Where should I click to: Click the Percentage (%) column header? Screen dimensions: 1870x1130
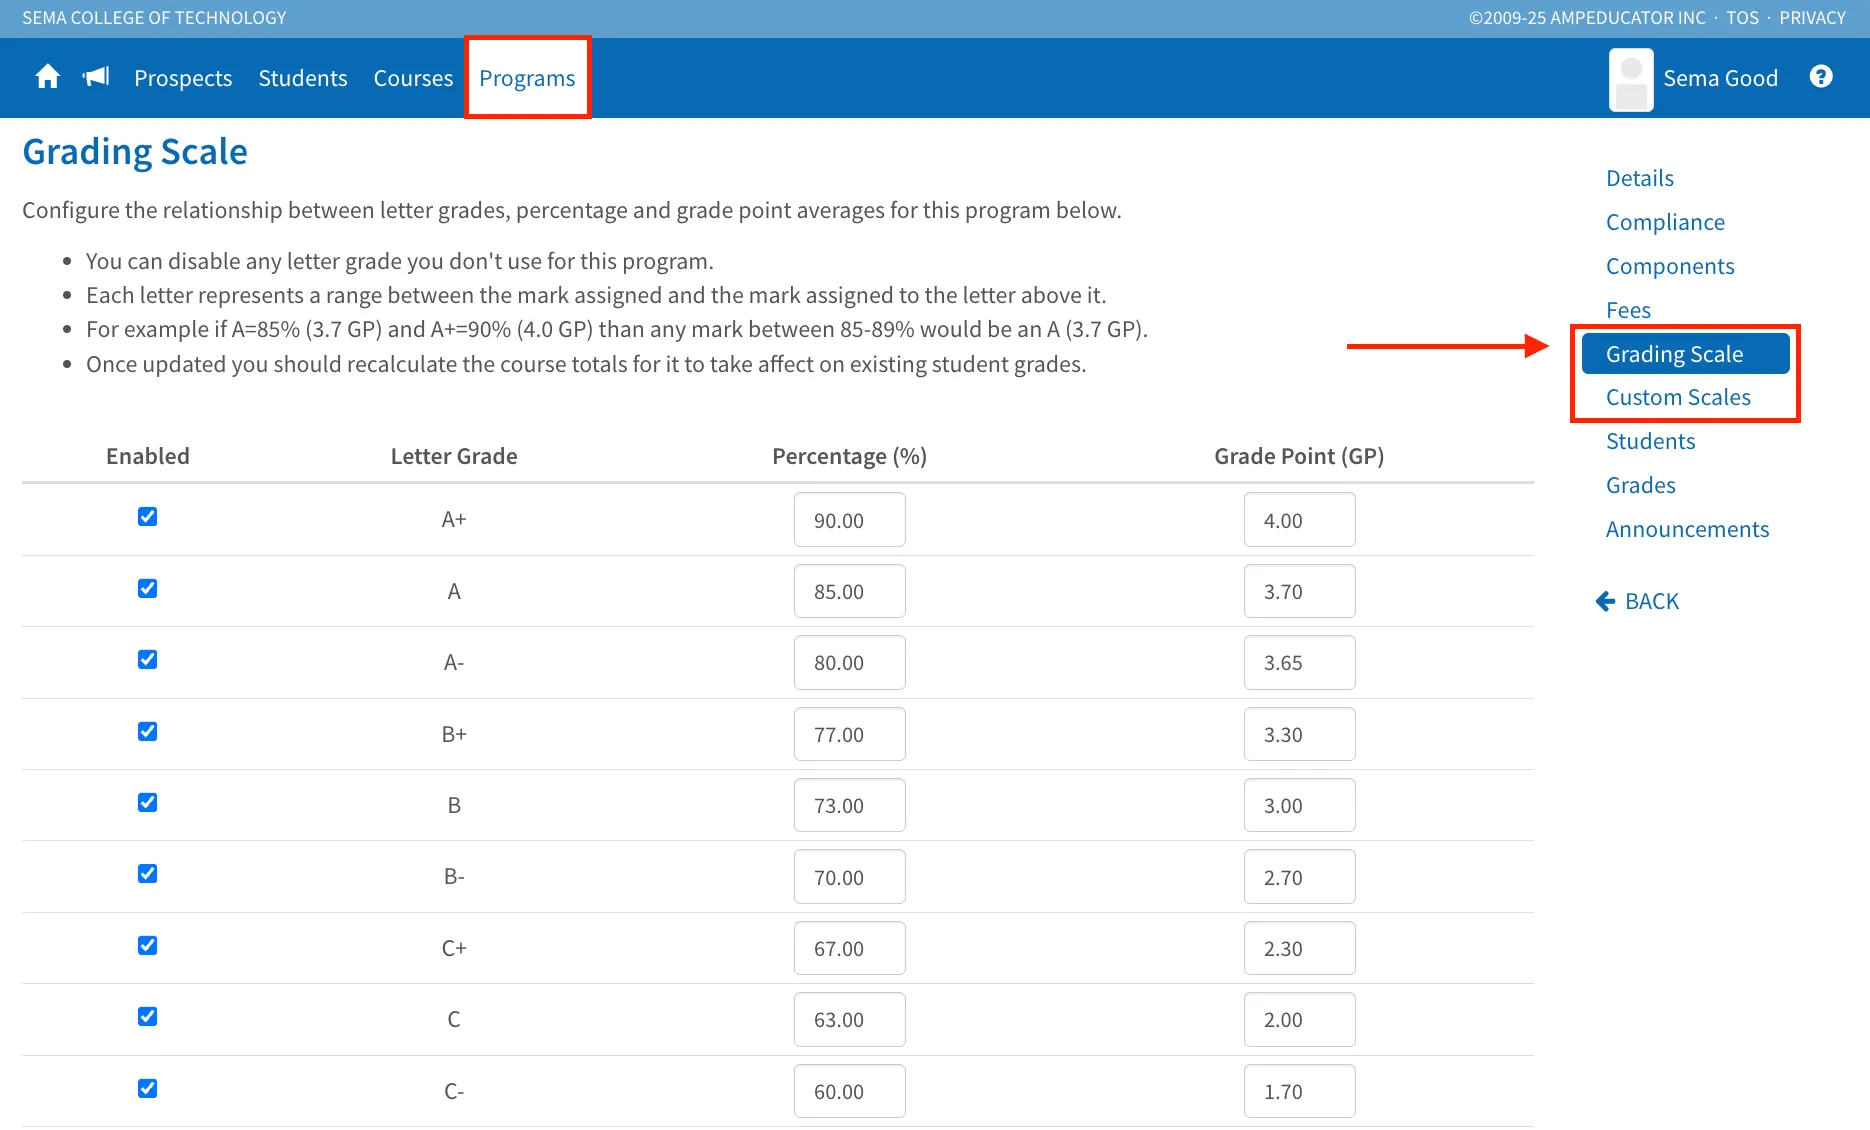[x=849, y=456]
